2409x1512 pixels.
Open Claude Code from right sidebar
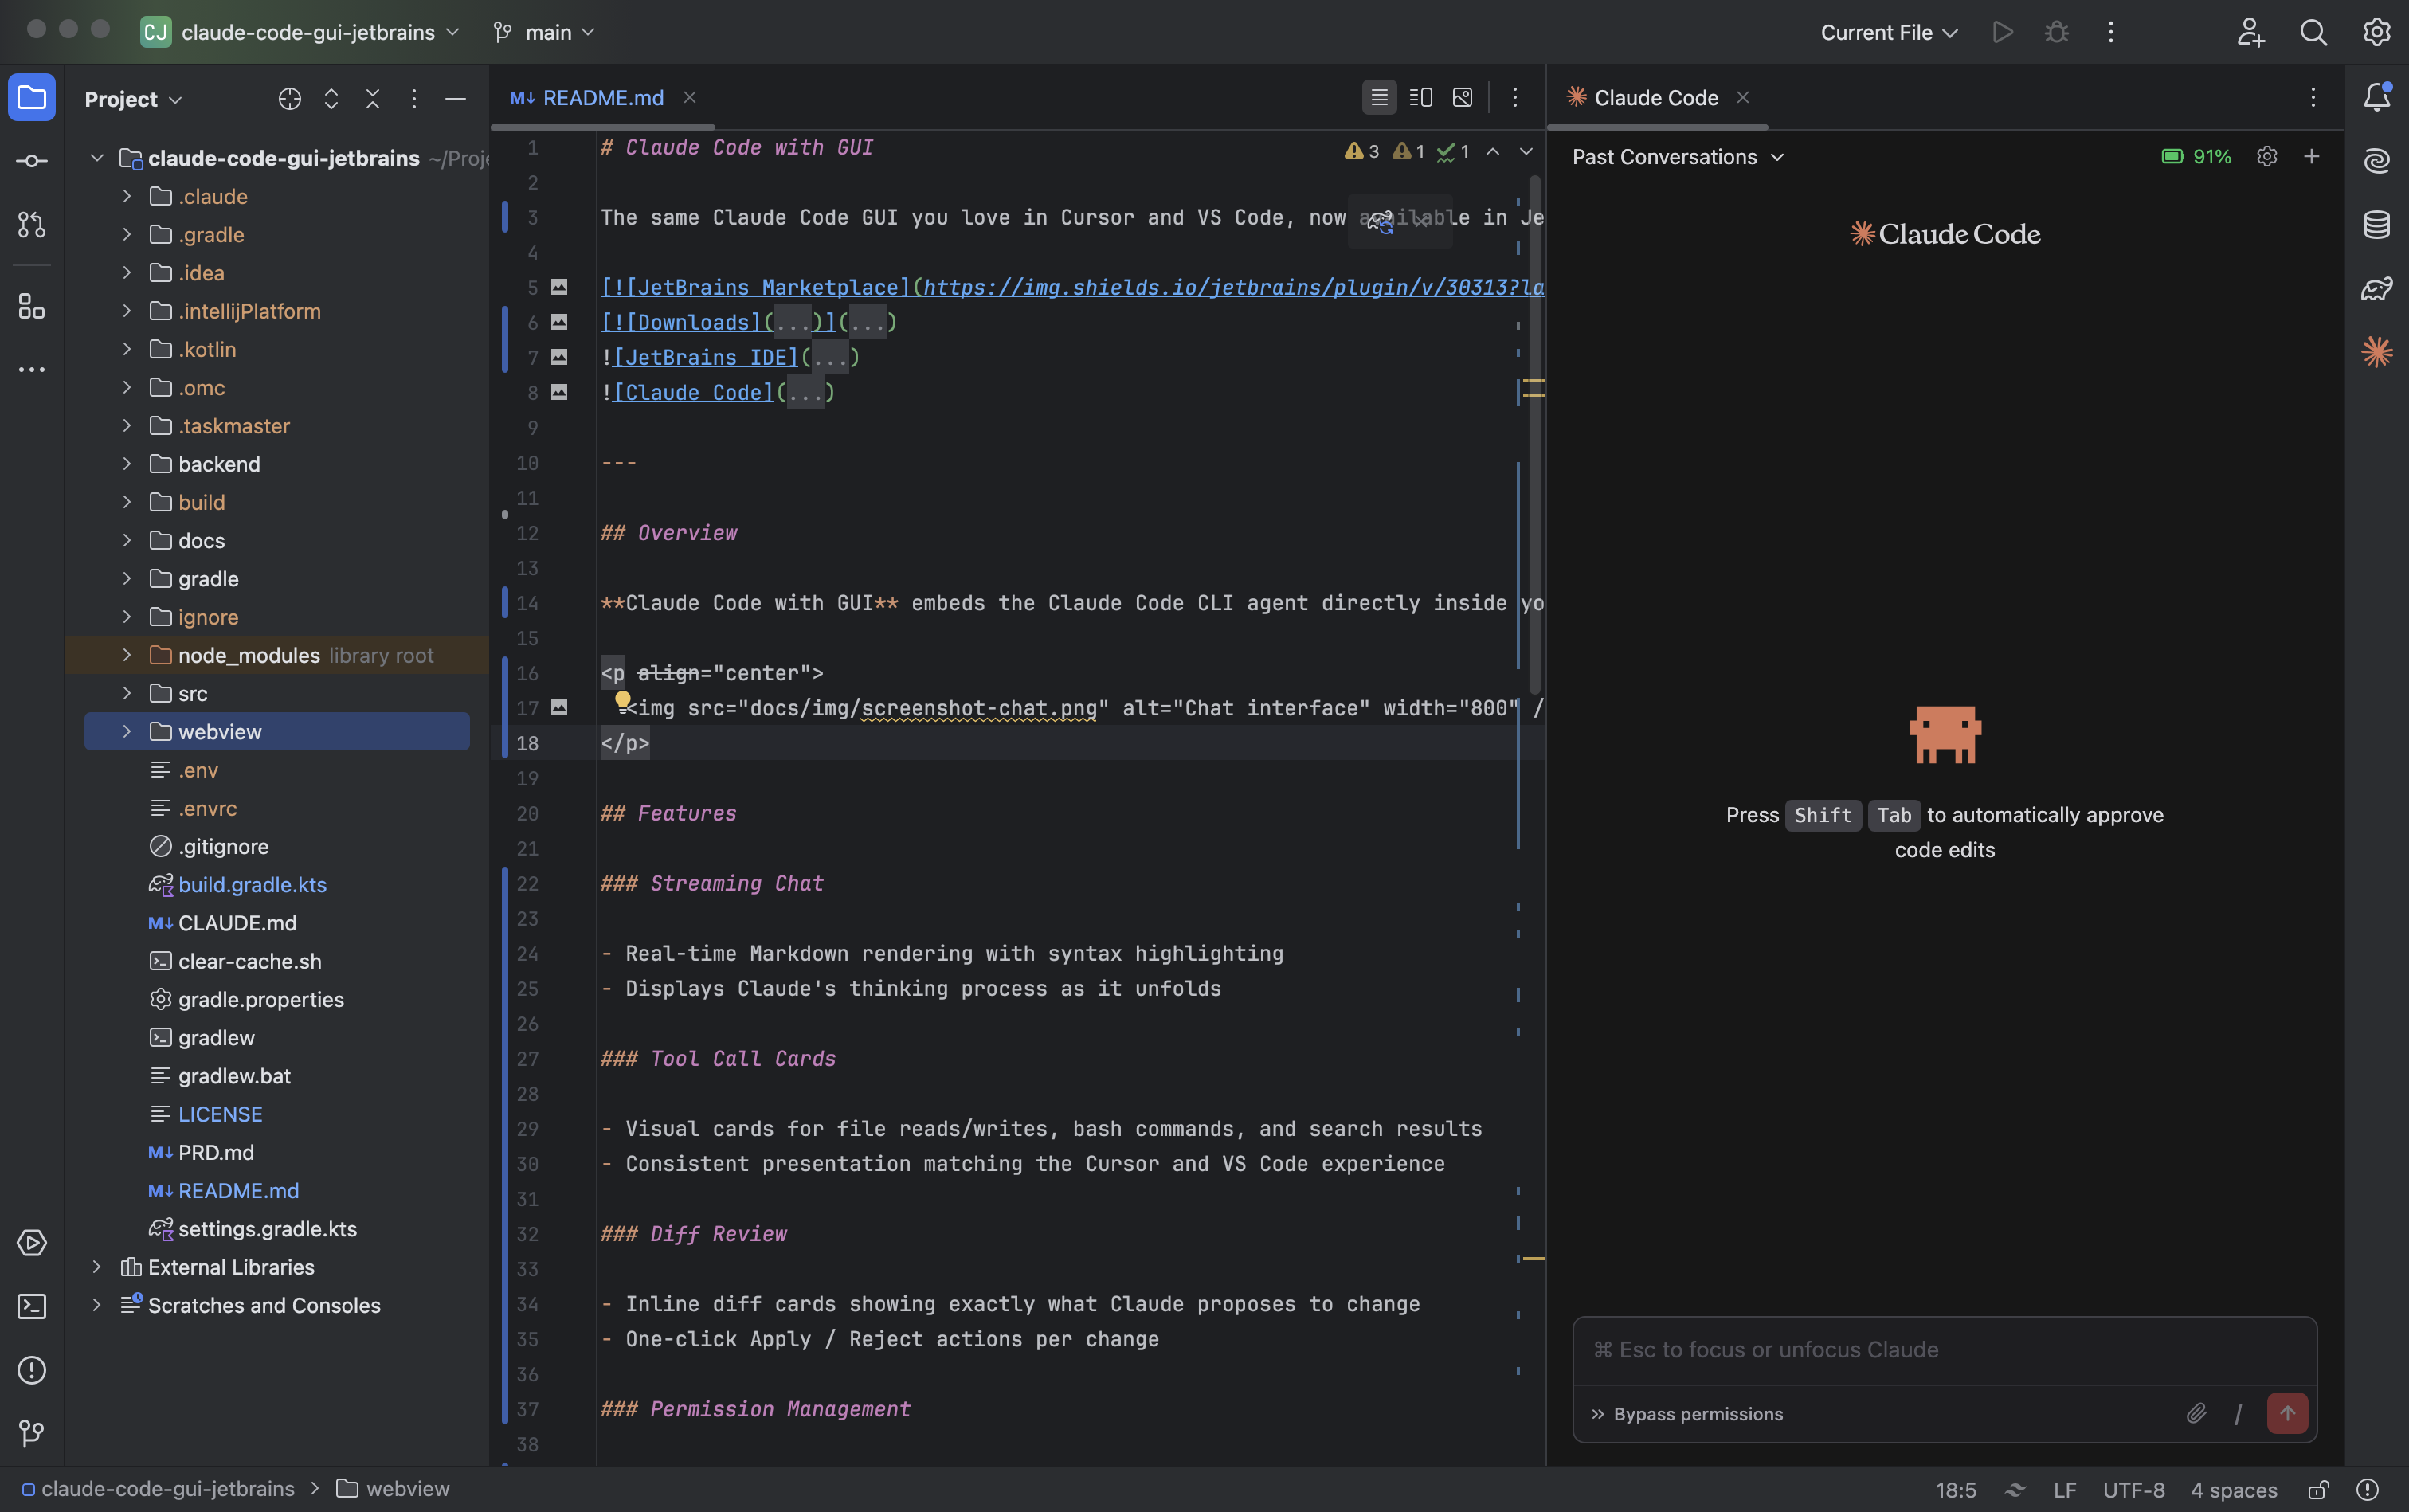pos(2377,352)
